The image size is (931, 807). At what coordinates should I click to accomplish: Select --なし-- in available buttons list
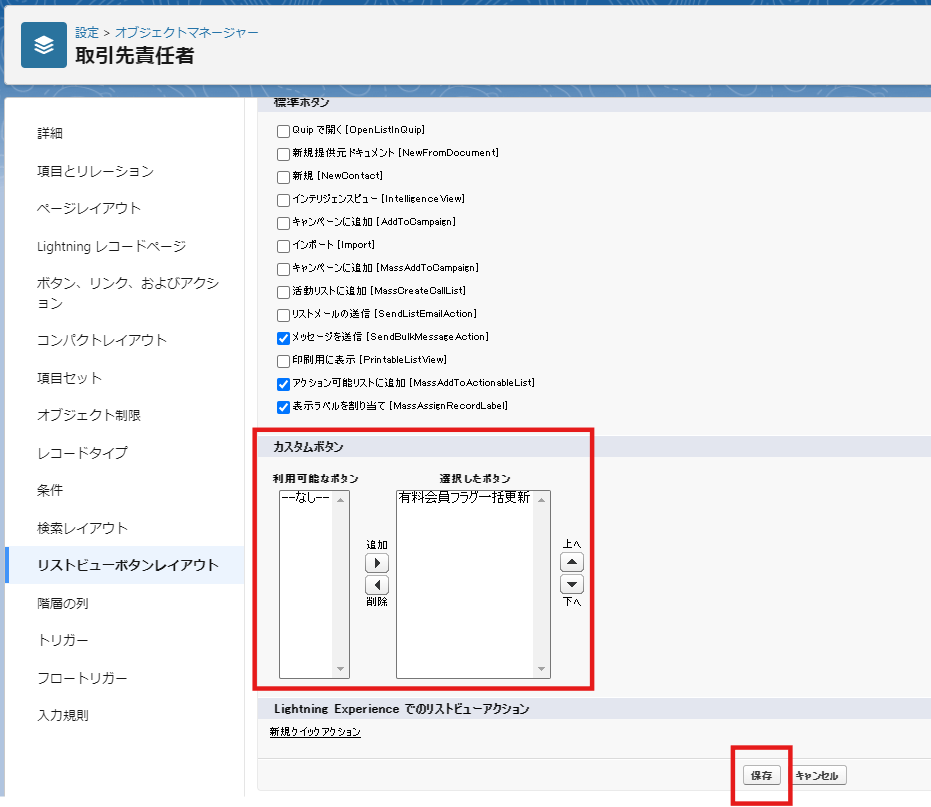(305, 497)
